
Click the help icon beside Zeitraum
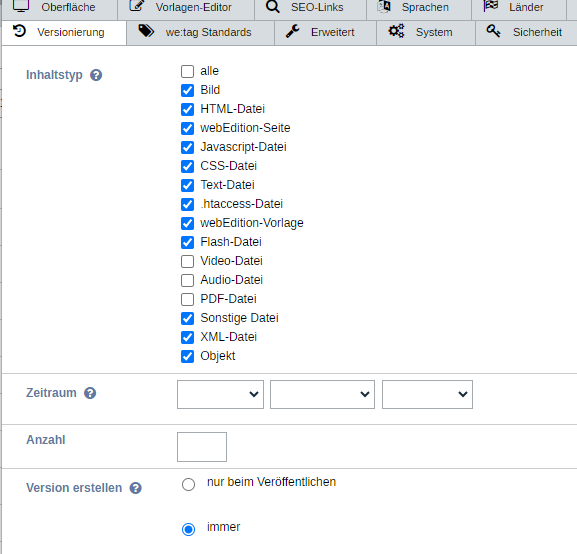tap(90, 393)
